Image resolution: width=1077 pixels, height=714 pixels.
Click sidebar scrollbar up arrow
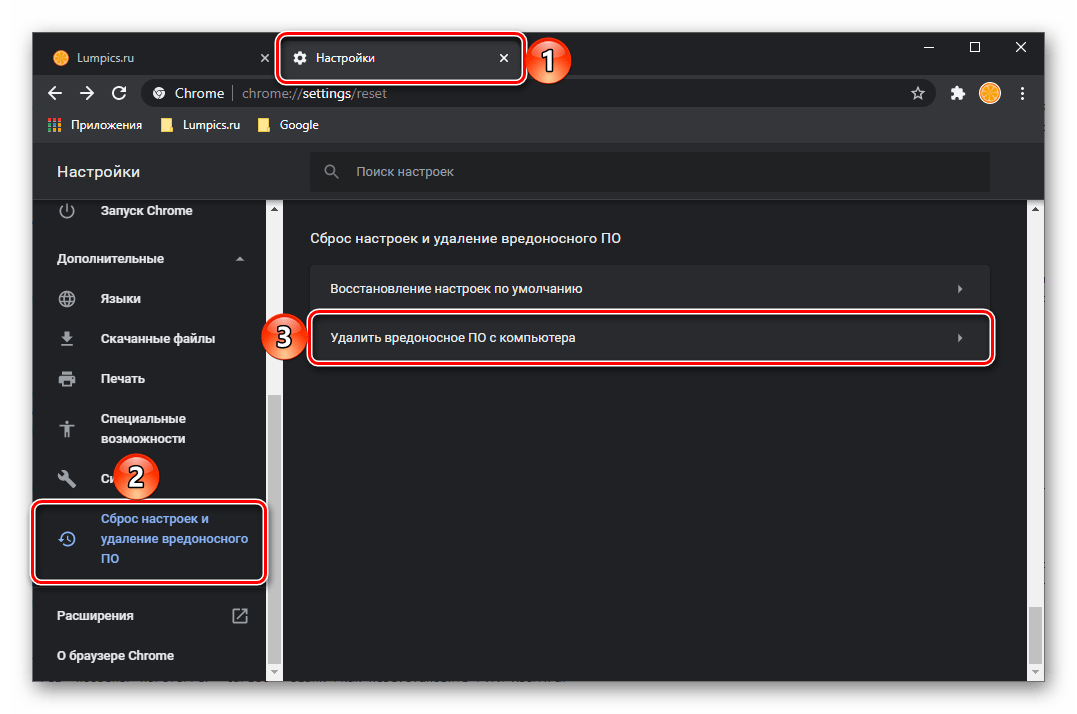click(274, 209)
